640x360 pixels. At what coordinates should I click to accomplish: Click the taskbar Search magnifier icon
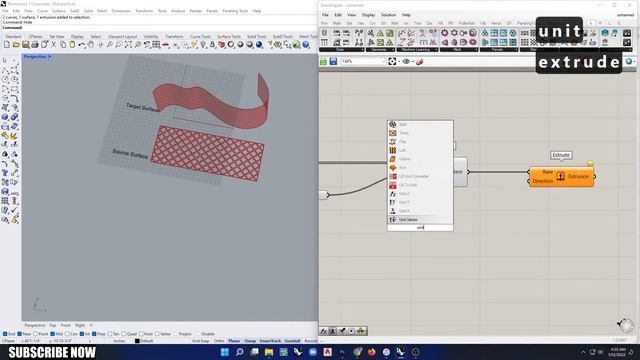240,352
